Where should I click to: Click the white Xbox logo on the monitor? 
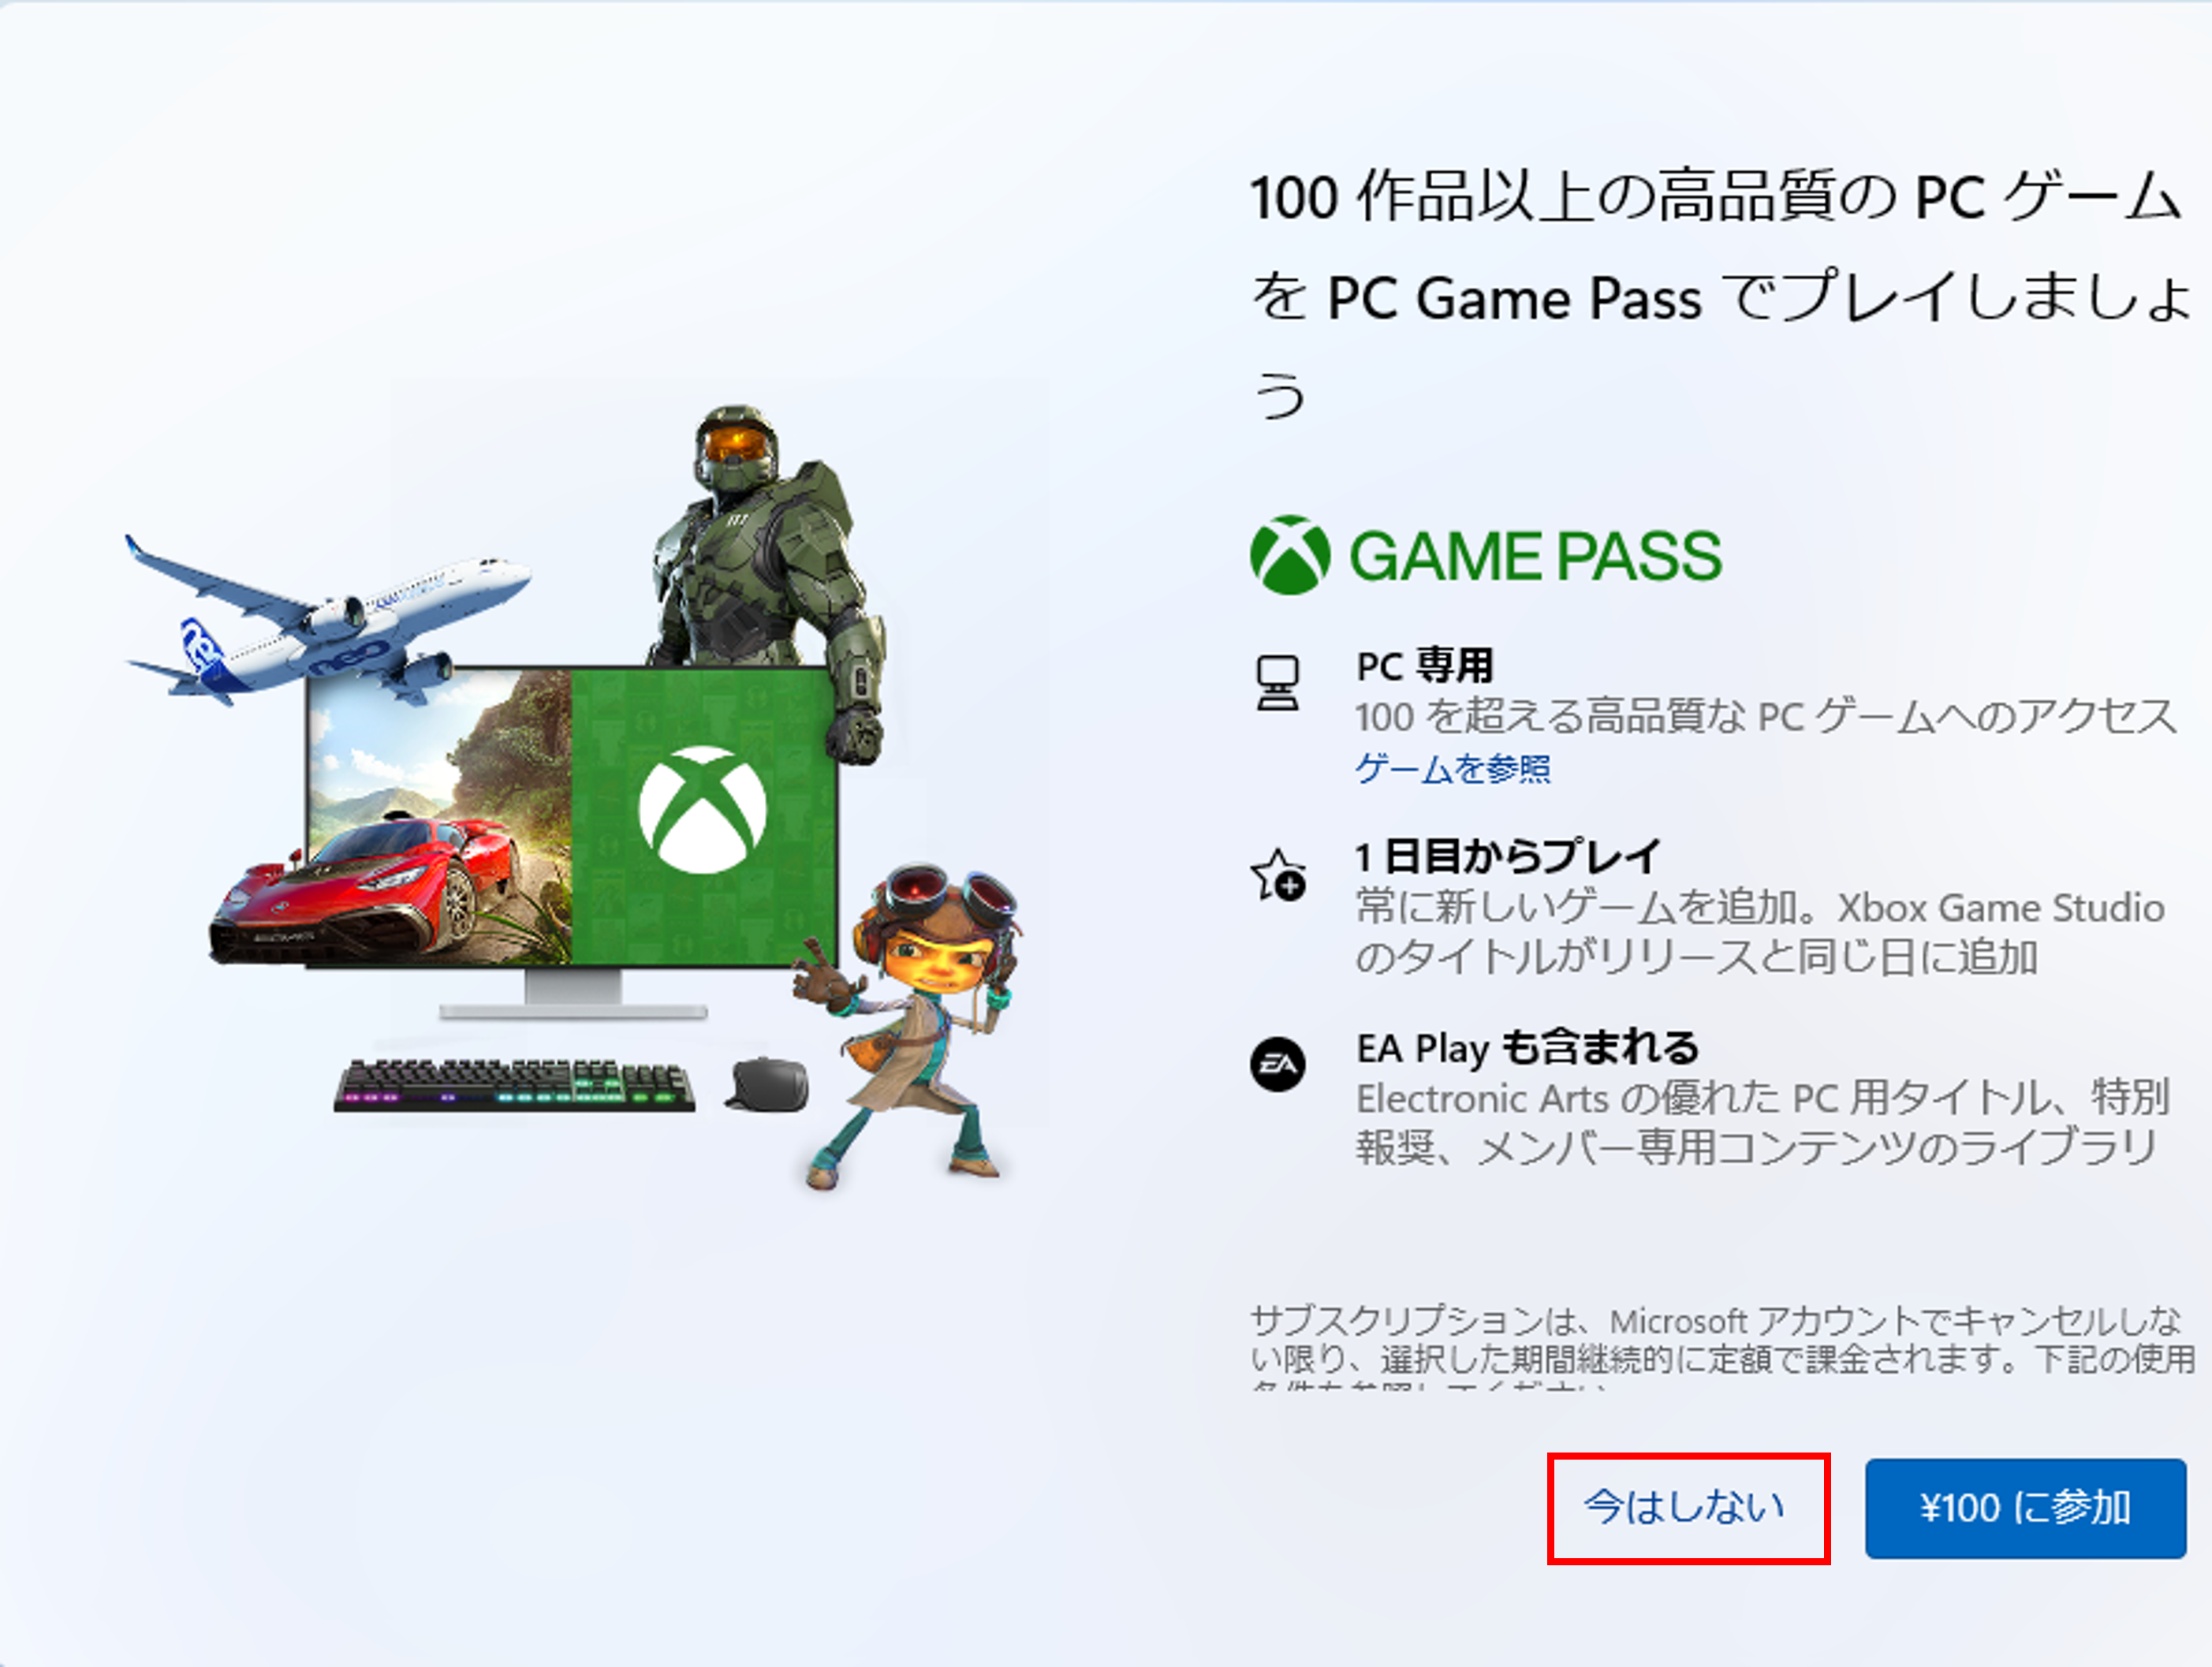click(x=703, y=809)
